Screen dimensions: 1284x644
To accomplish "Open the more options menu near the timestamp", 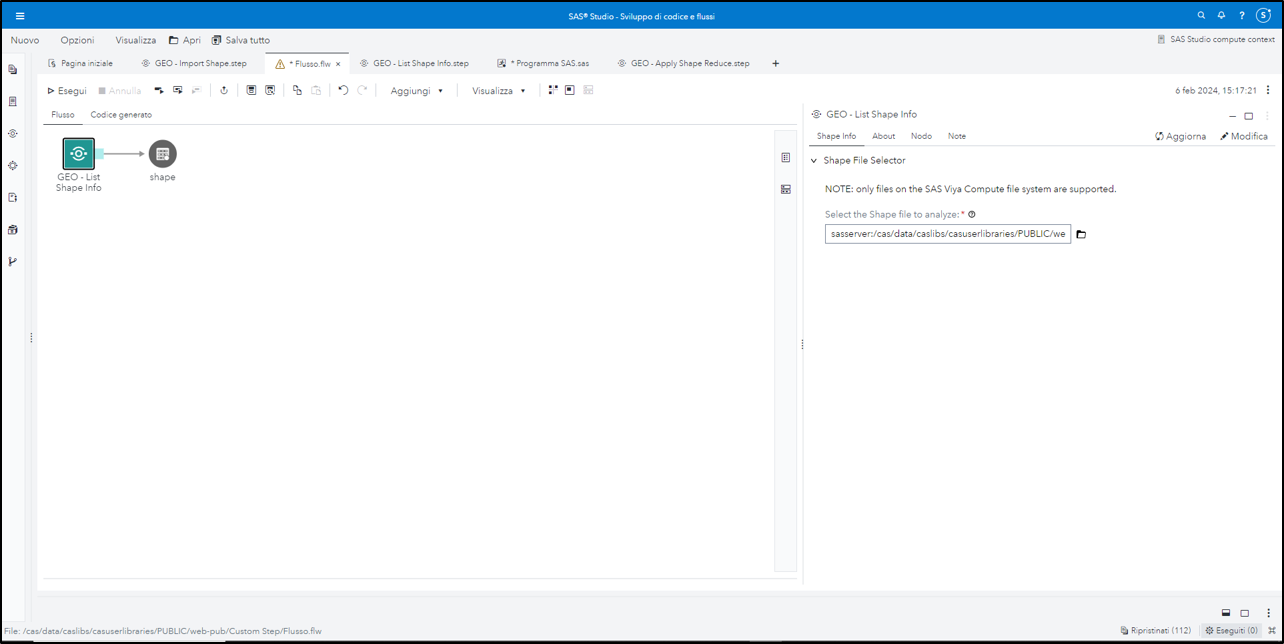I will (1268, 90).
